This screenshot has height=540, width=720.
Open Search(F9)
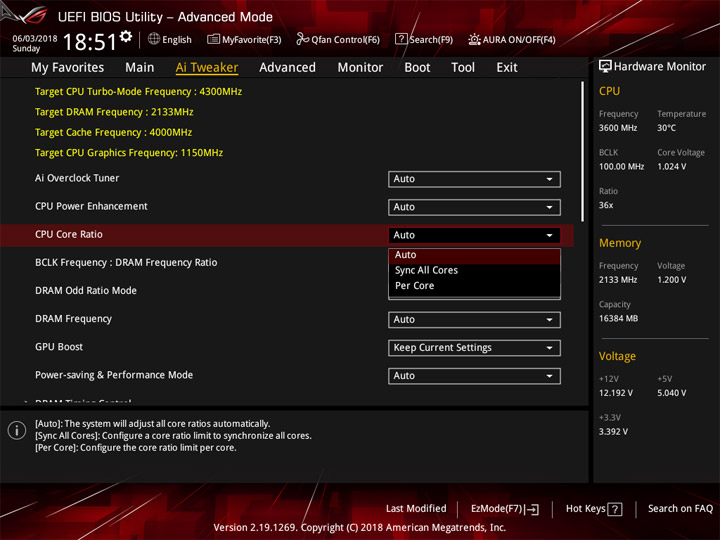pos(424,39)
